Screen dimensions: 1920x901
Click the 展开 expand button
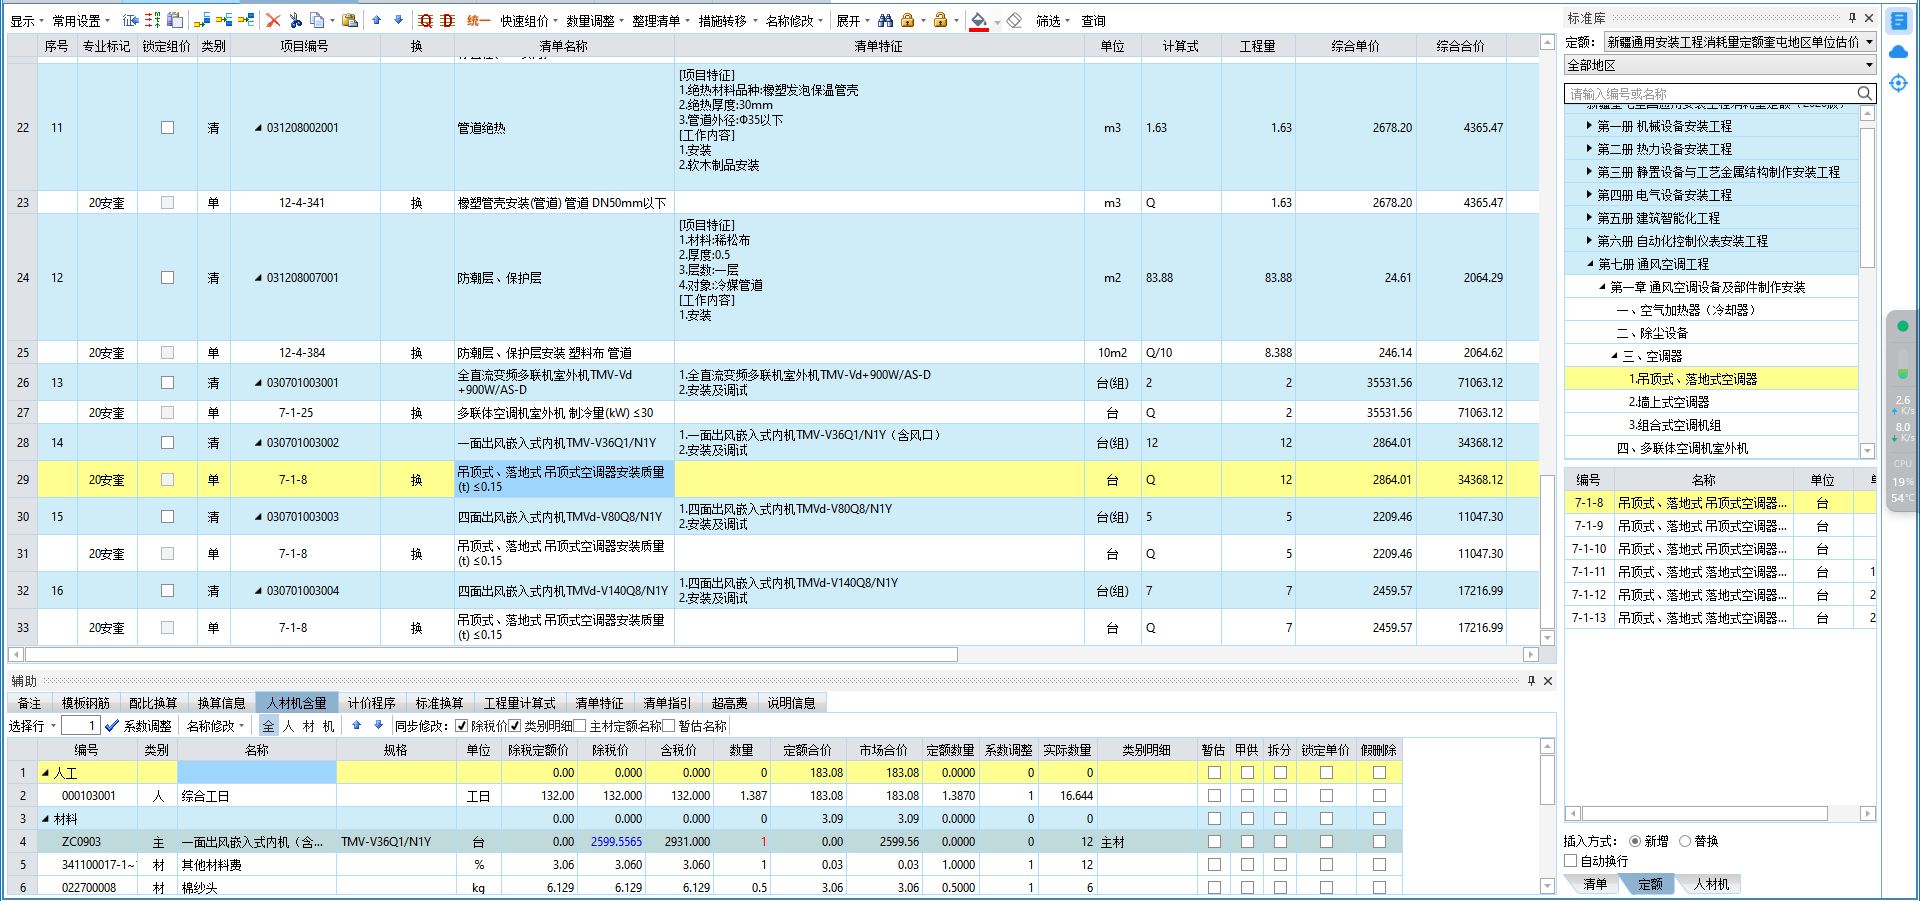tap(853, 20)
